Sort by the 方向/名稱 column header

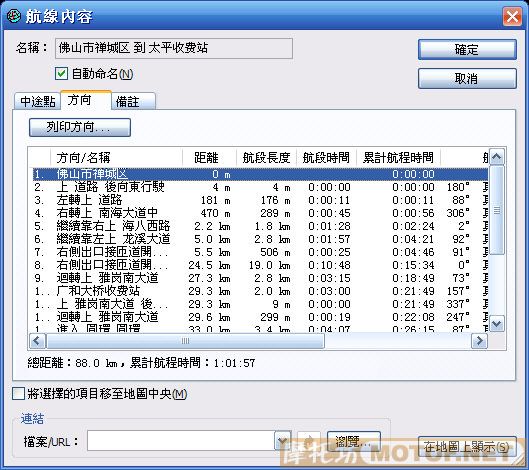click(x=116, y=158)
